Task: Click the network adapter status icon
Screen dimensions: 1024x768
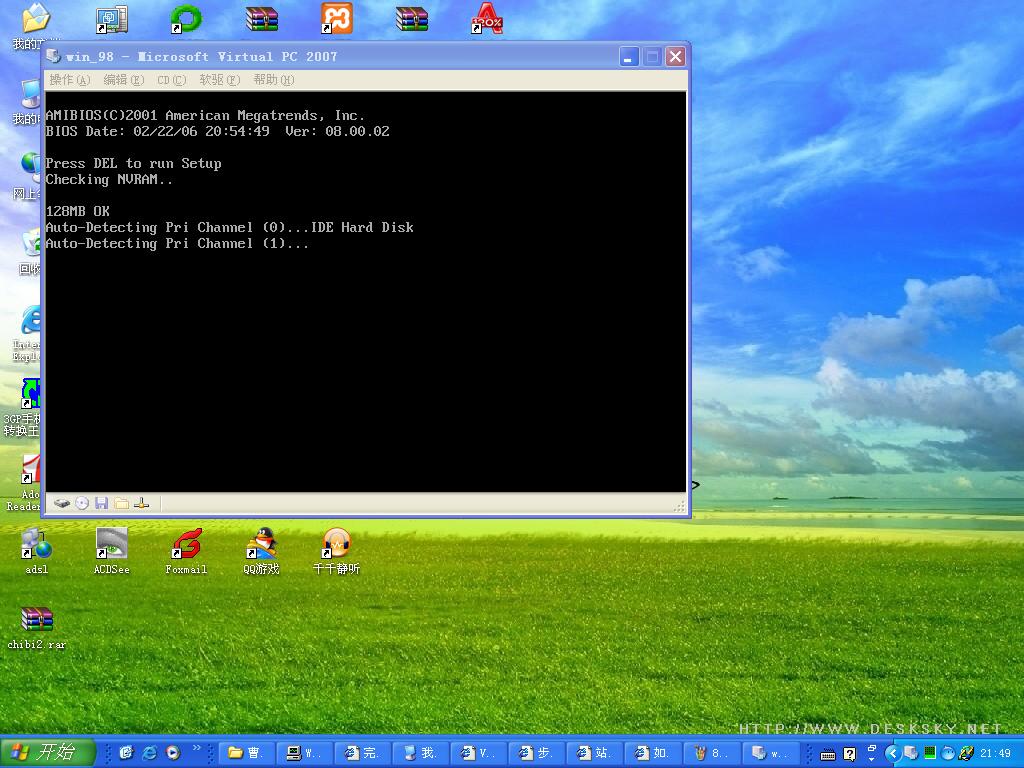Action: [141, 504]
